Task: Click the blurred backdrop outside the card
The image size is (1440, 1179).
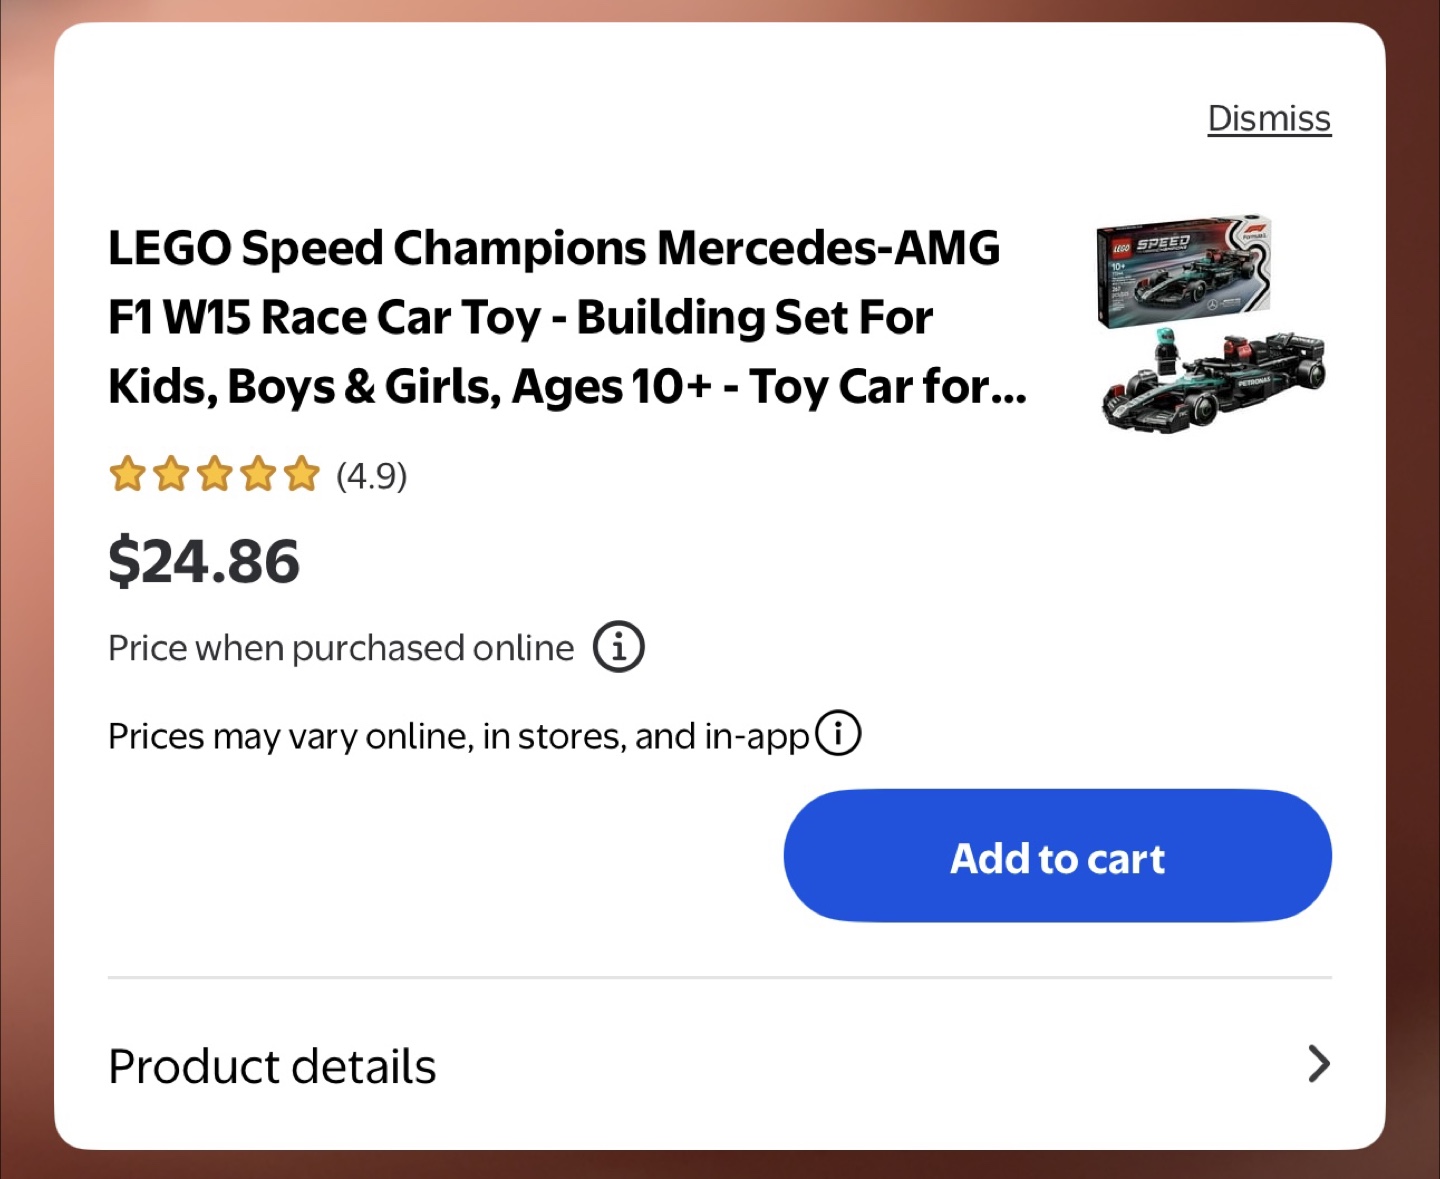Action: click(x=24, y=600)
